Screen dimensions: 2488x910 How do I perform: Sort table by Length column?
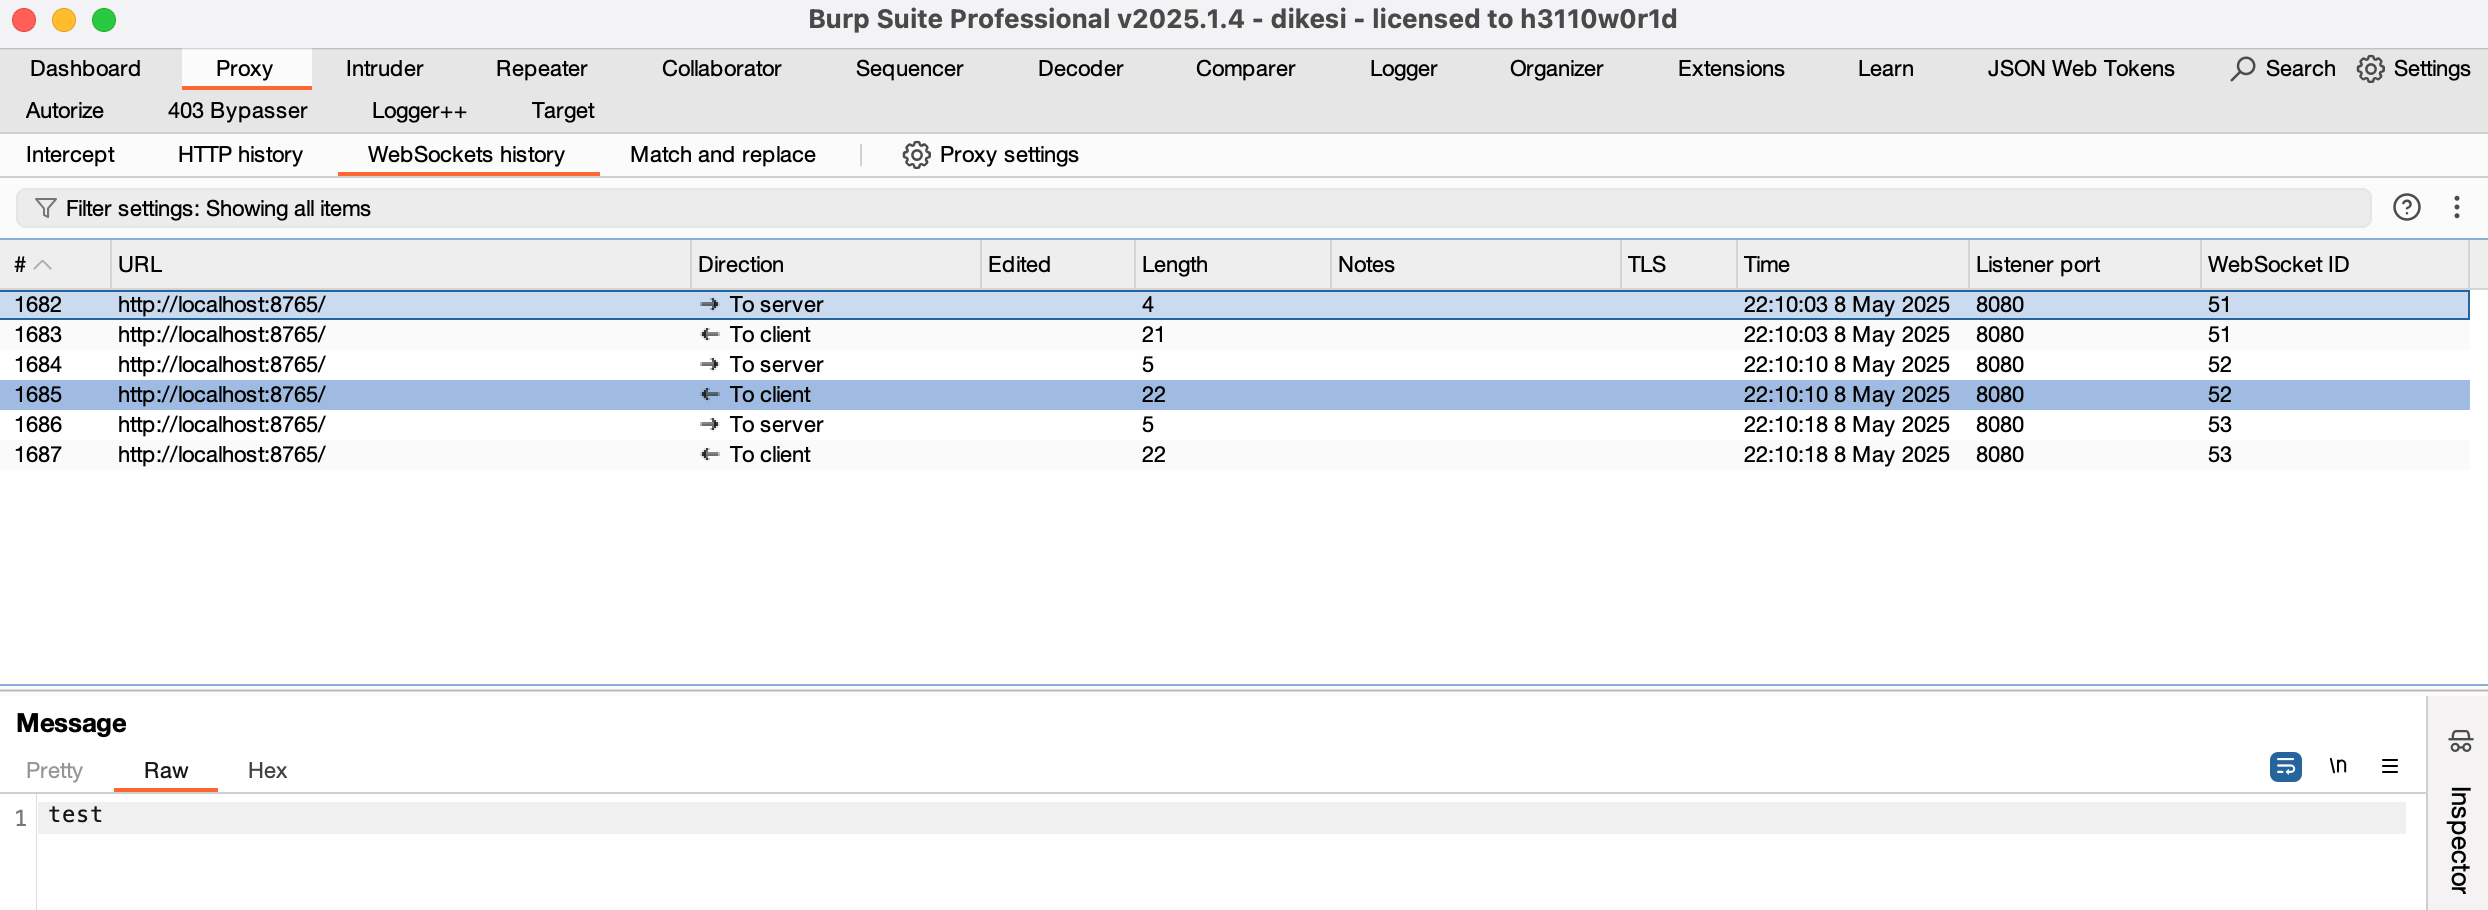tap(1232, 265)
